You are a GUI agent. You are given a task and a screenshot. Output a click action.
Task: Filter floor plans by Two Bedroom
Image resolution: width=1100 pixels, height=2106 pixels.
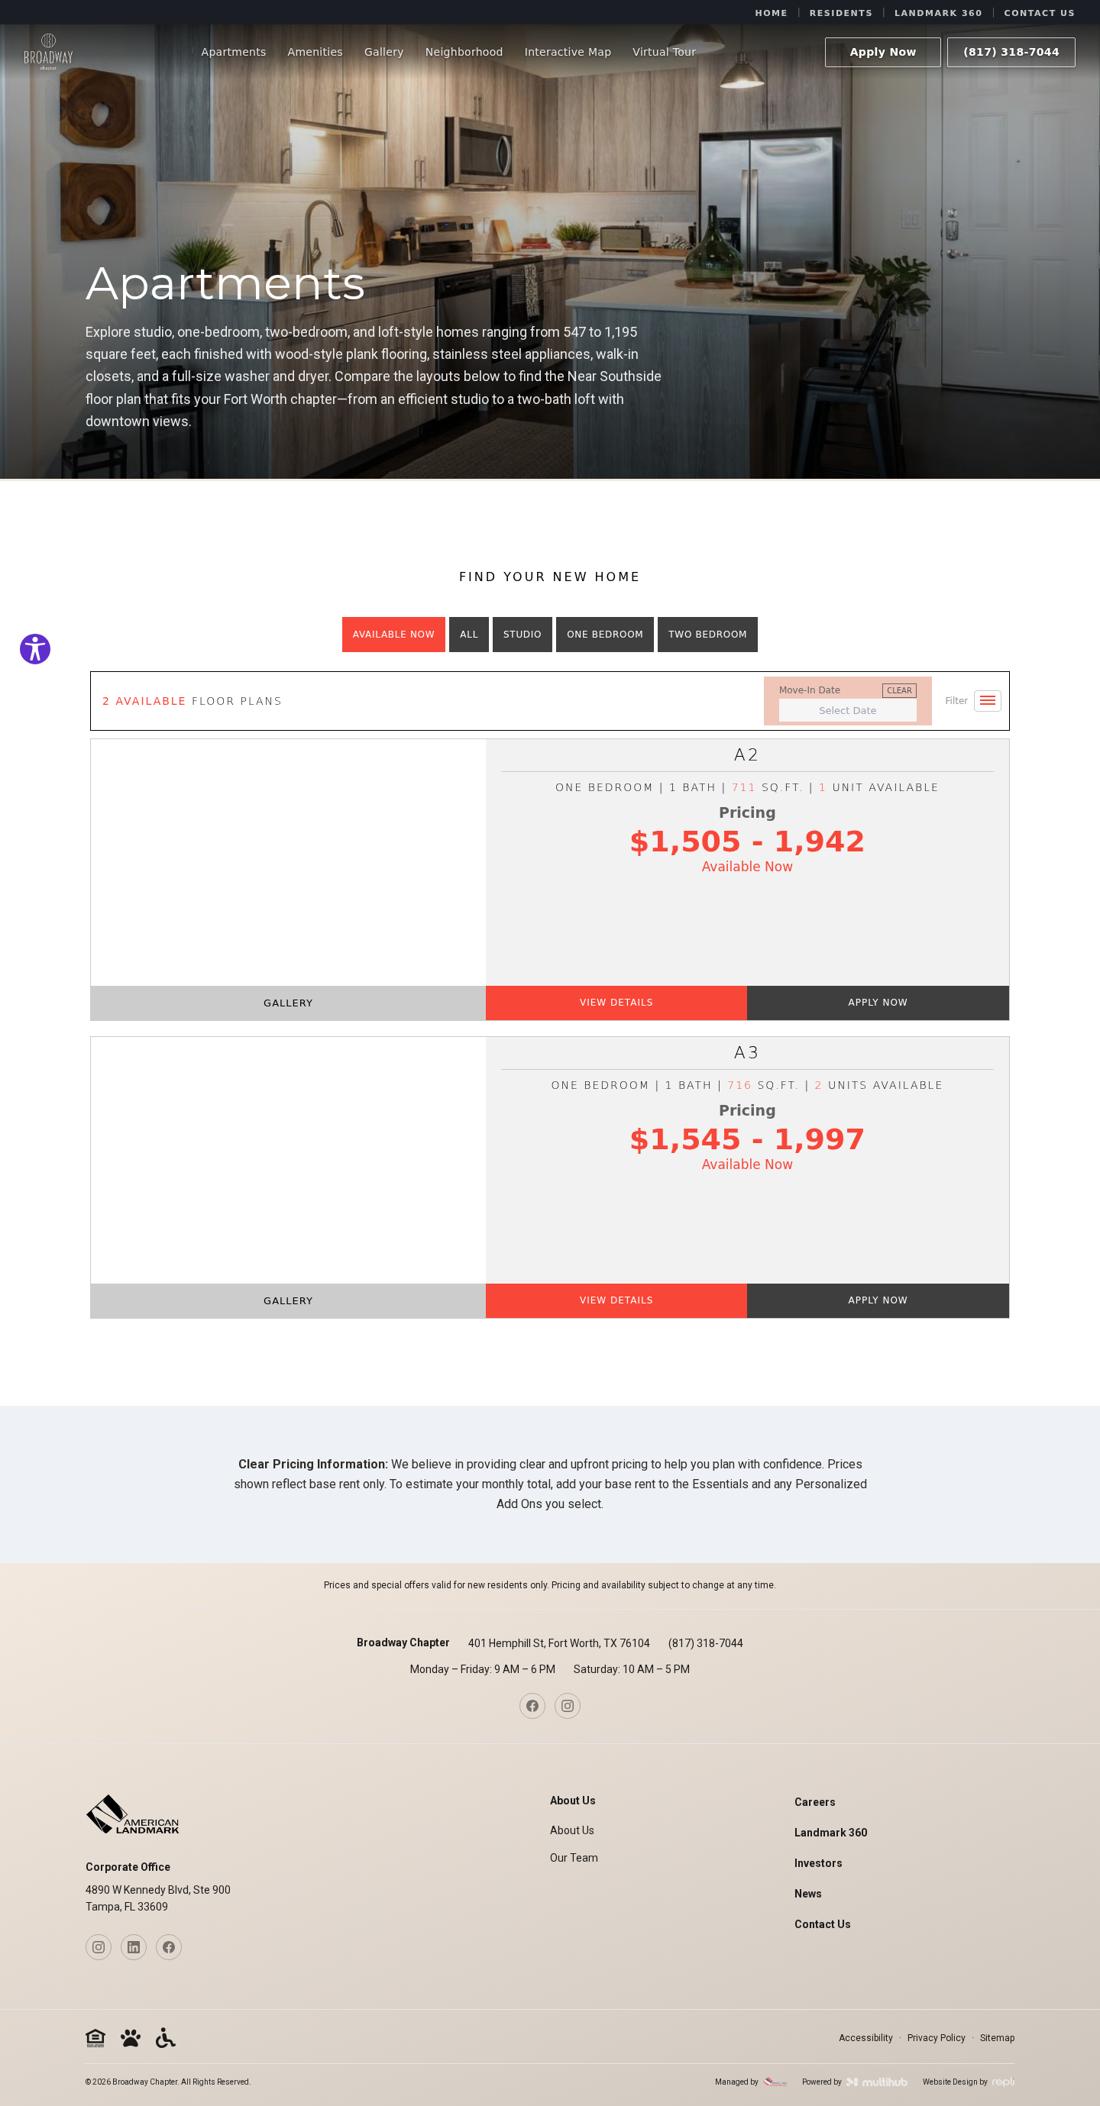pos(707,634)
